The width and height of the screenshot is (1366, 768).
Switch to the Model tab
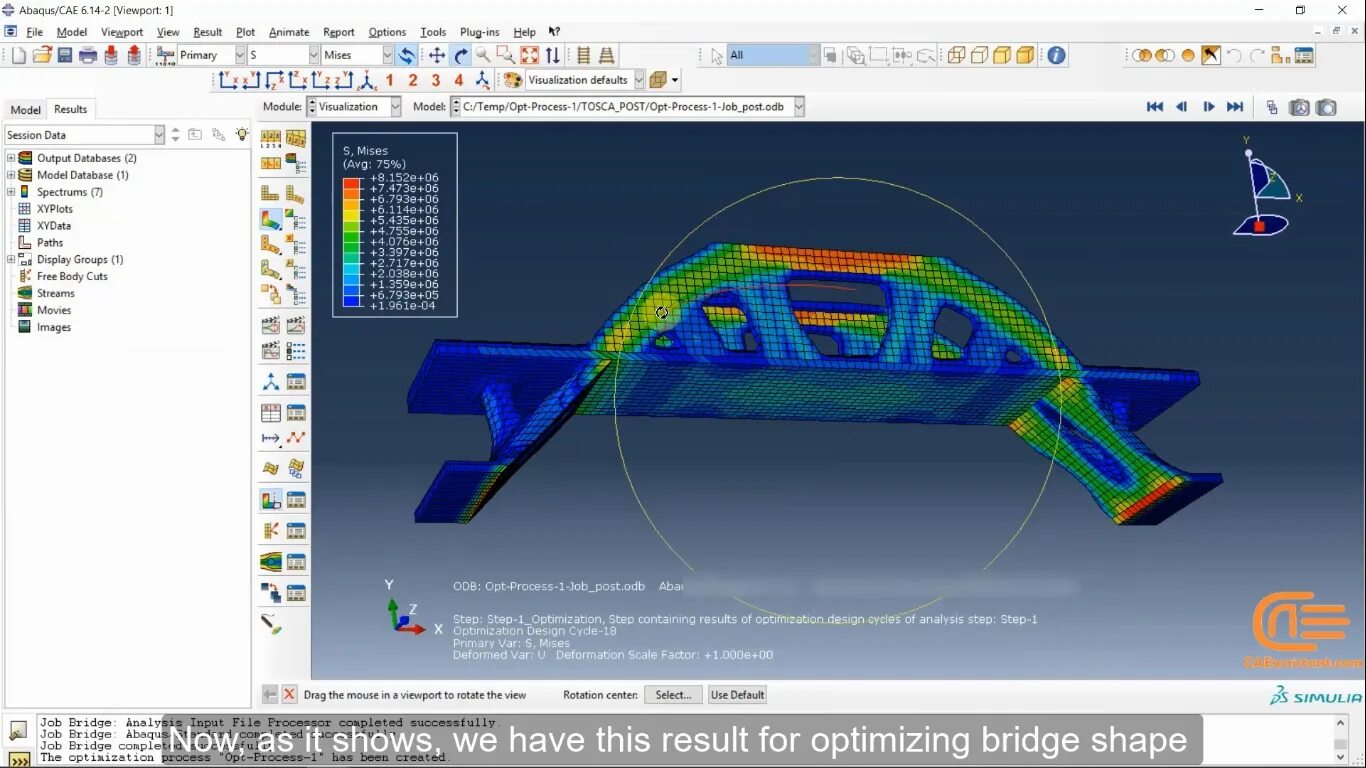pos(26,110)
